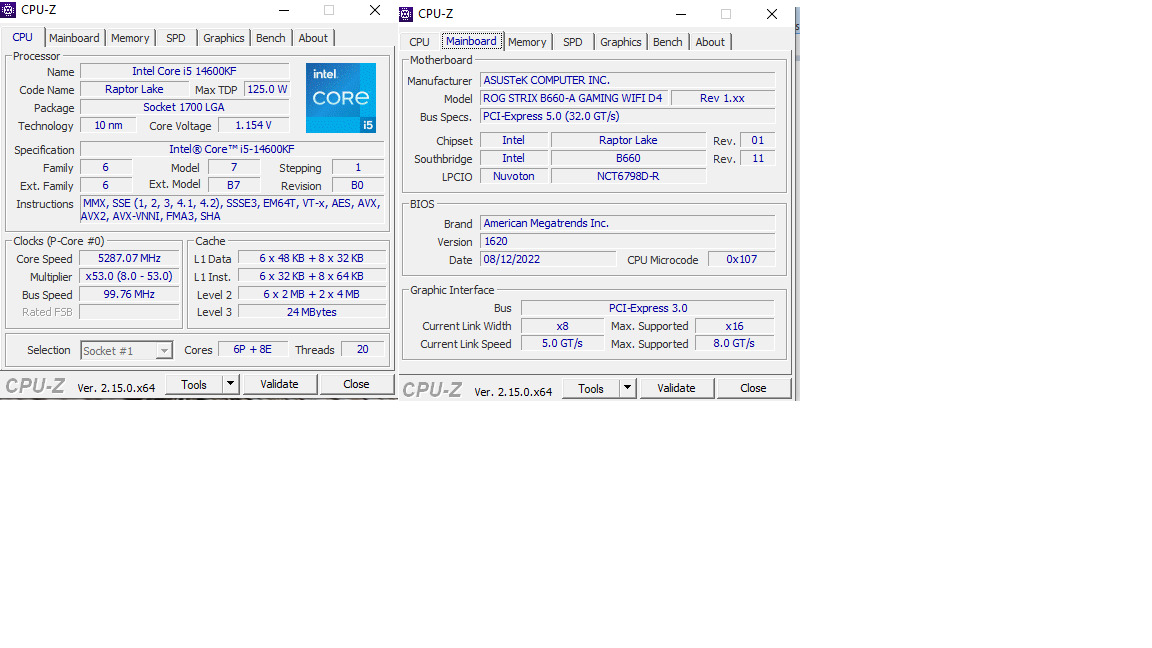
Task: Click the empty Rated FSB field
Action: pos(129,312)
